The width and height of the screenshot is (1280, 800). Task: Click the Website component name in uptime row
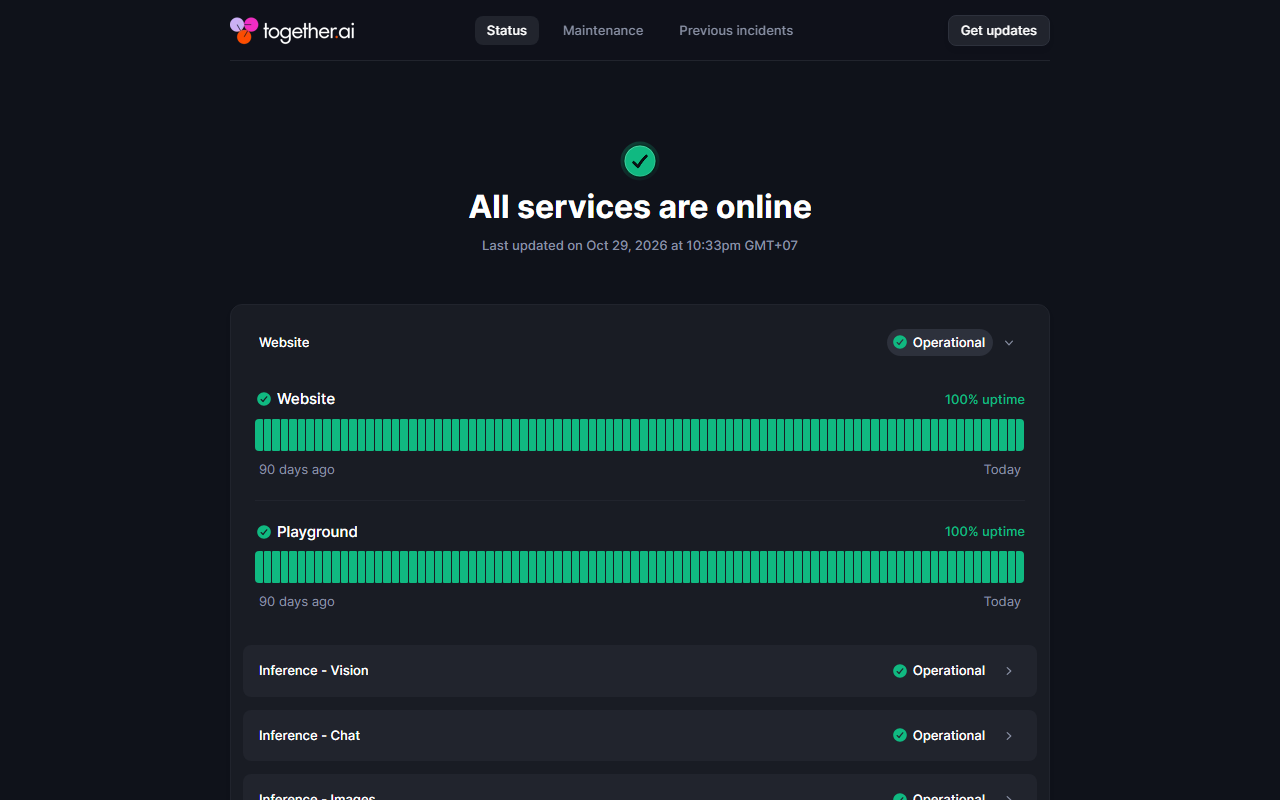[x=306, y=399]
